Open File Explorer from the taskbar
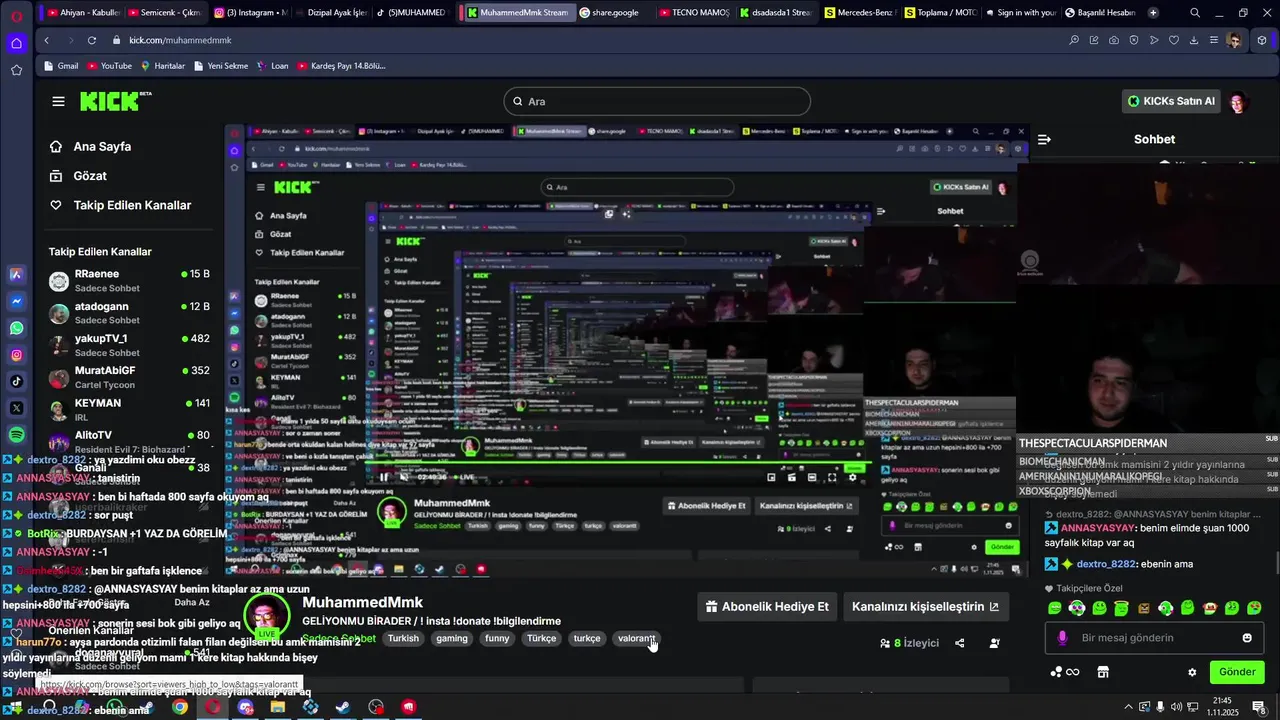The width and height of the screenshot is (1280, 720). (278, 707)
